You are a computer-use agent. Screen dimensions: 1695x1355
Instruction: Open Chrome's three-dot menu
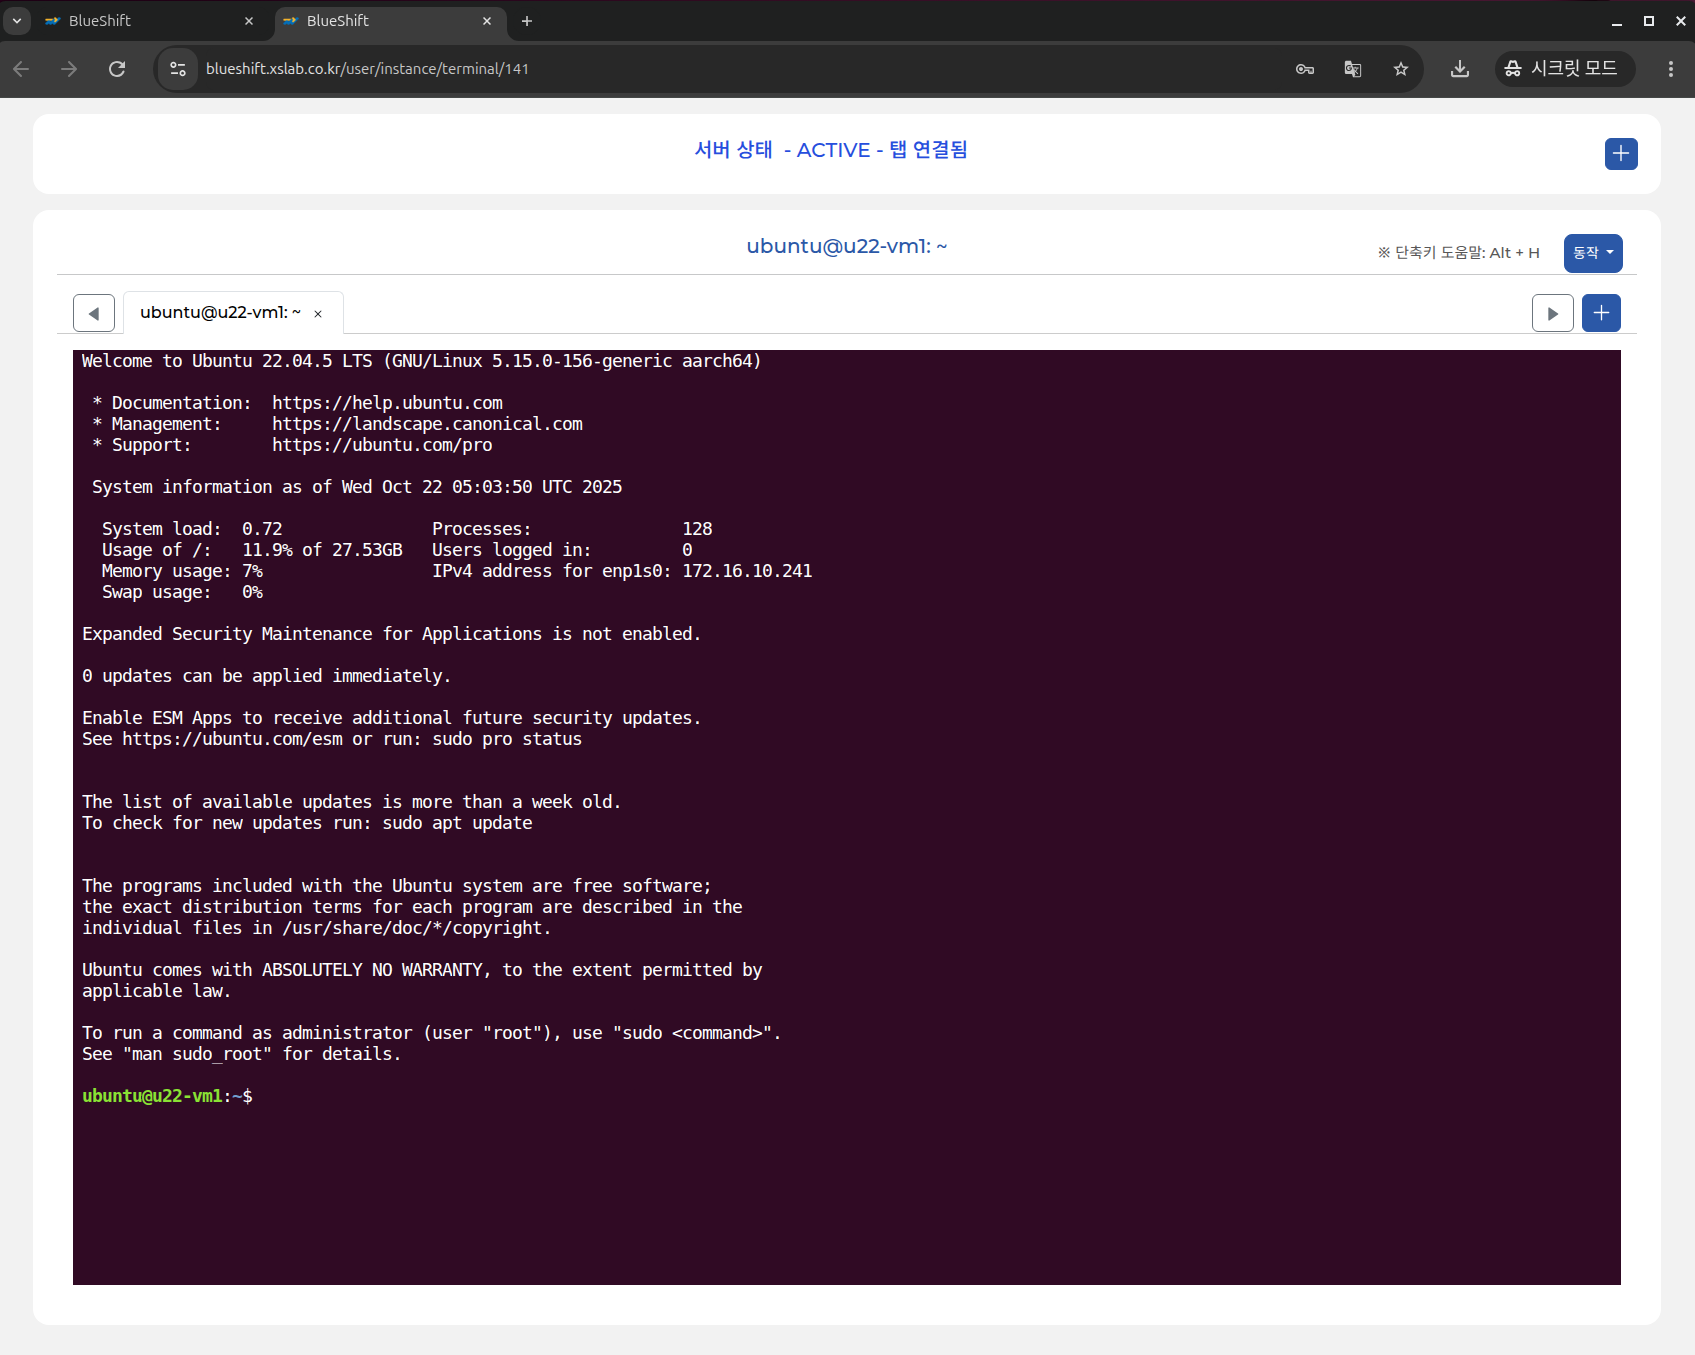[1670, 69]
